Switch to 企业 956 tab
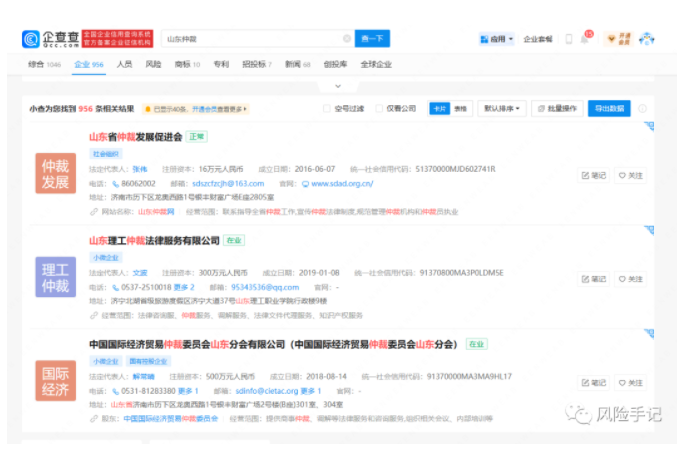 point(89,64)
